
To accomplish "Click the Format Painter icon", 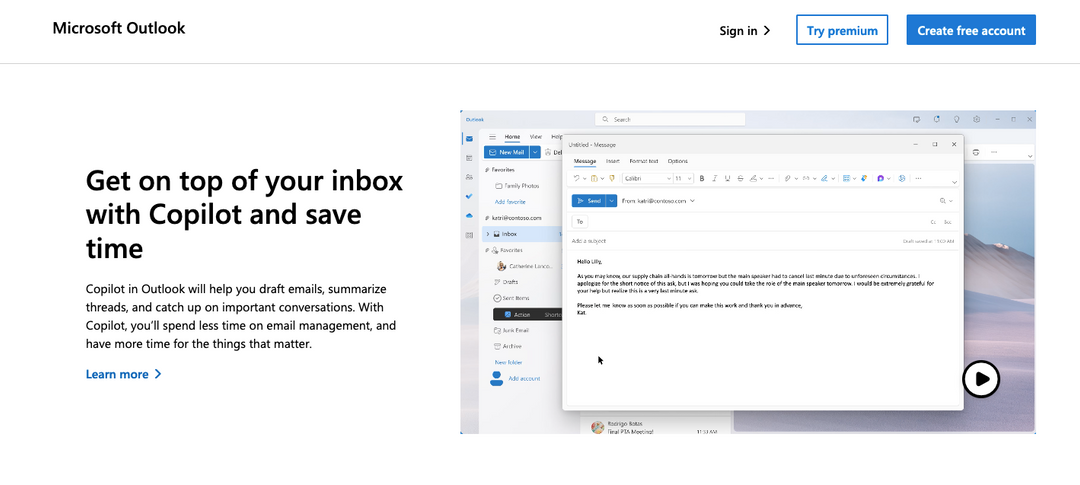I will (x=612, y=178).
